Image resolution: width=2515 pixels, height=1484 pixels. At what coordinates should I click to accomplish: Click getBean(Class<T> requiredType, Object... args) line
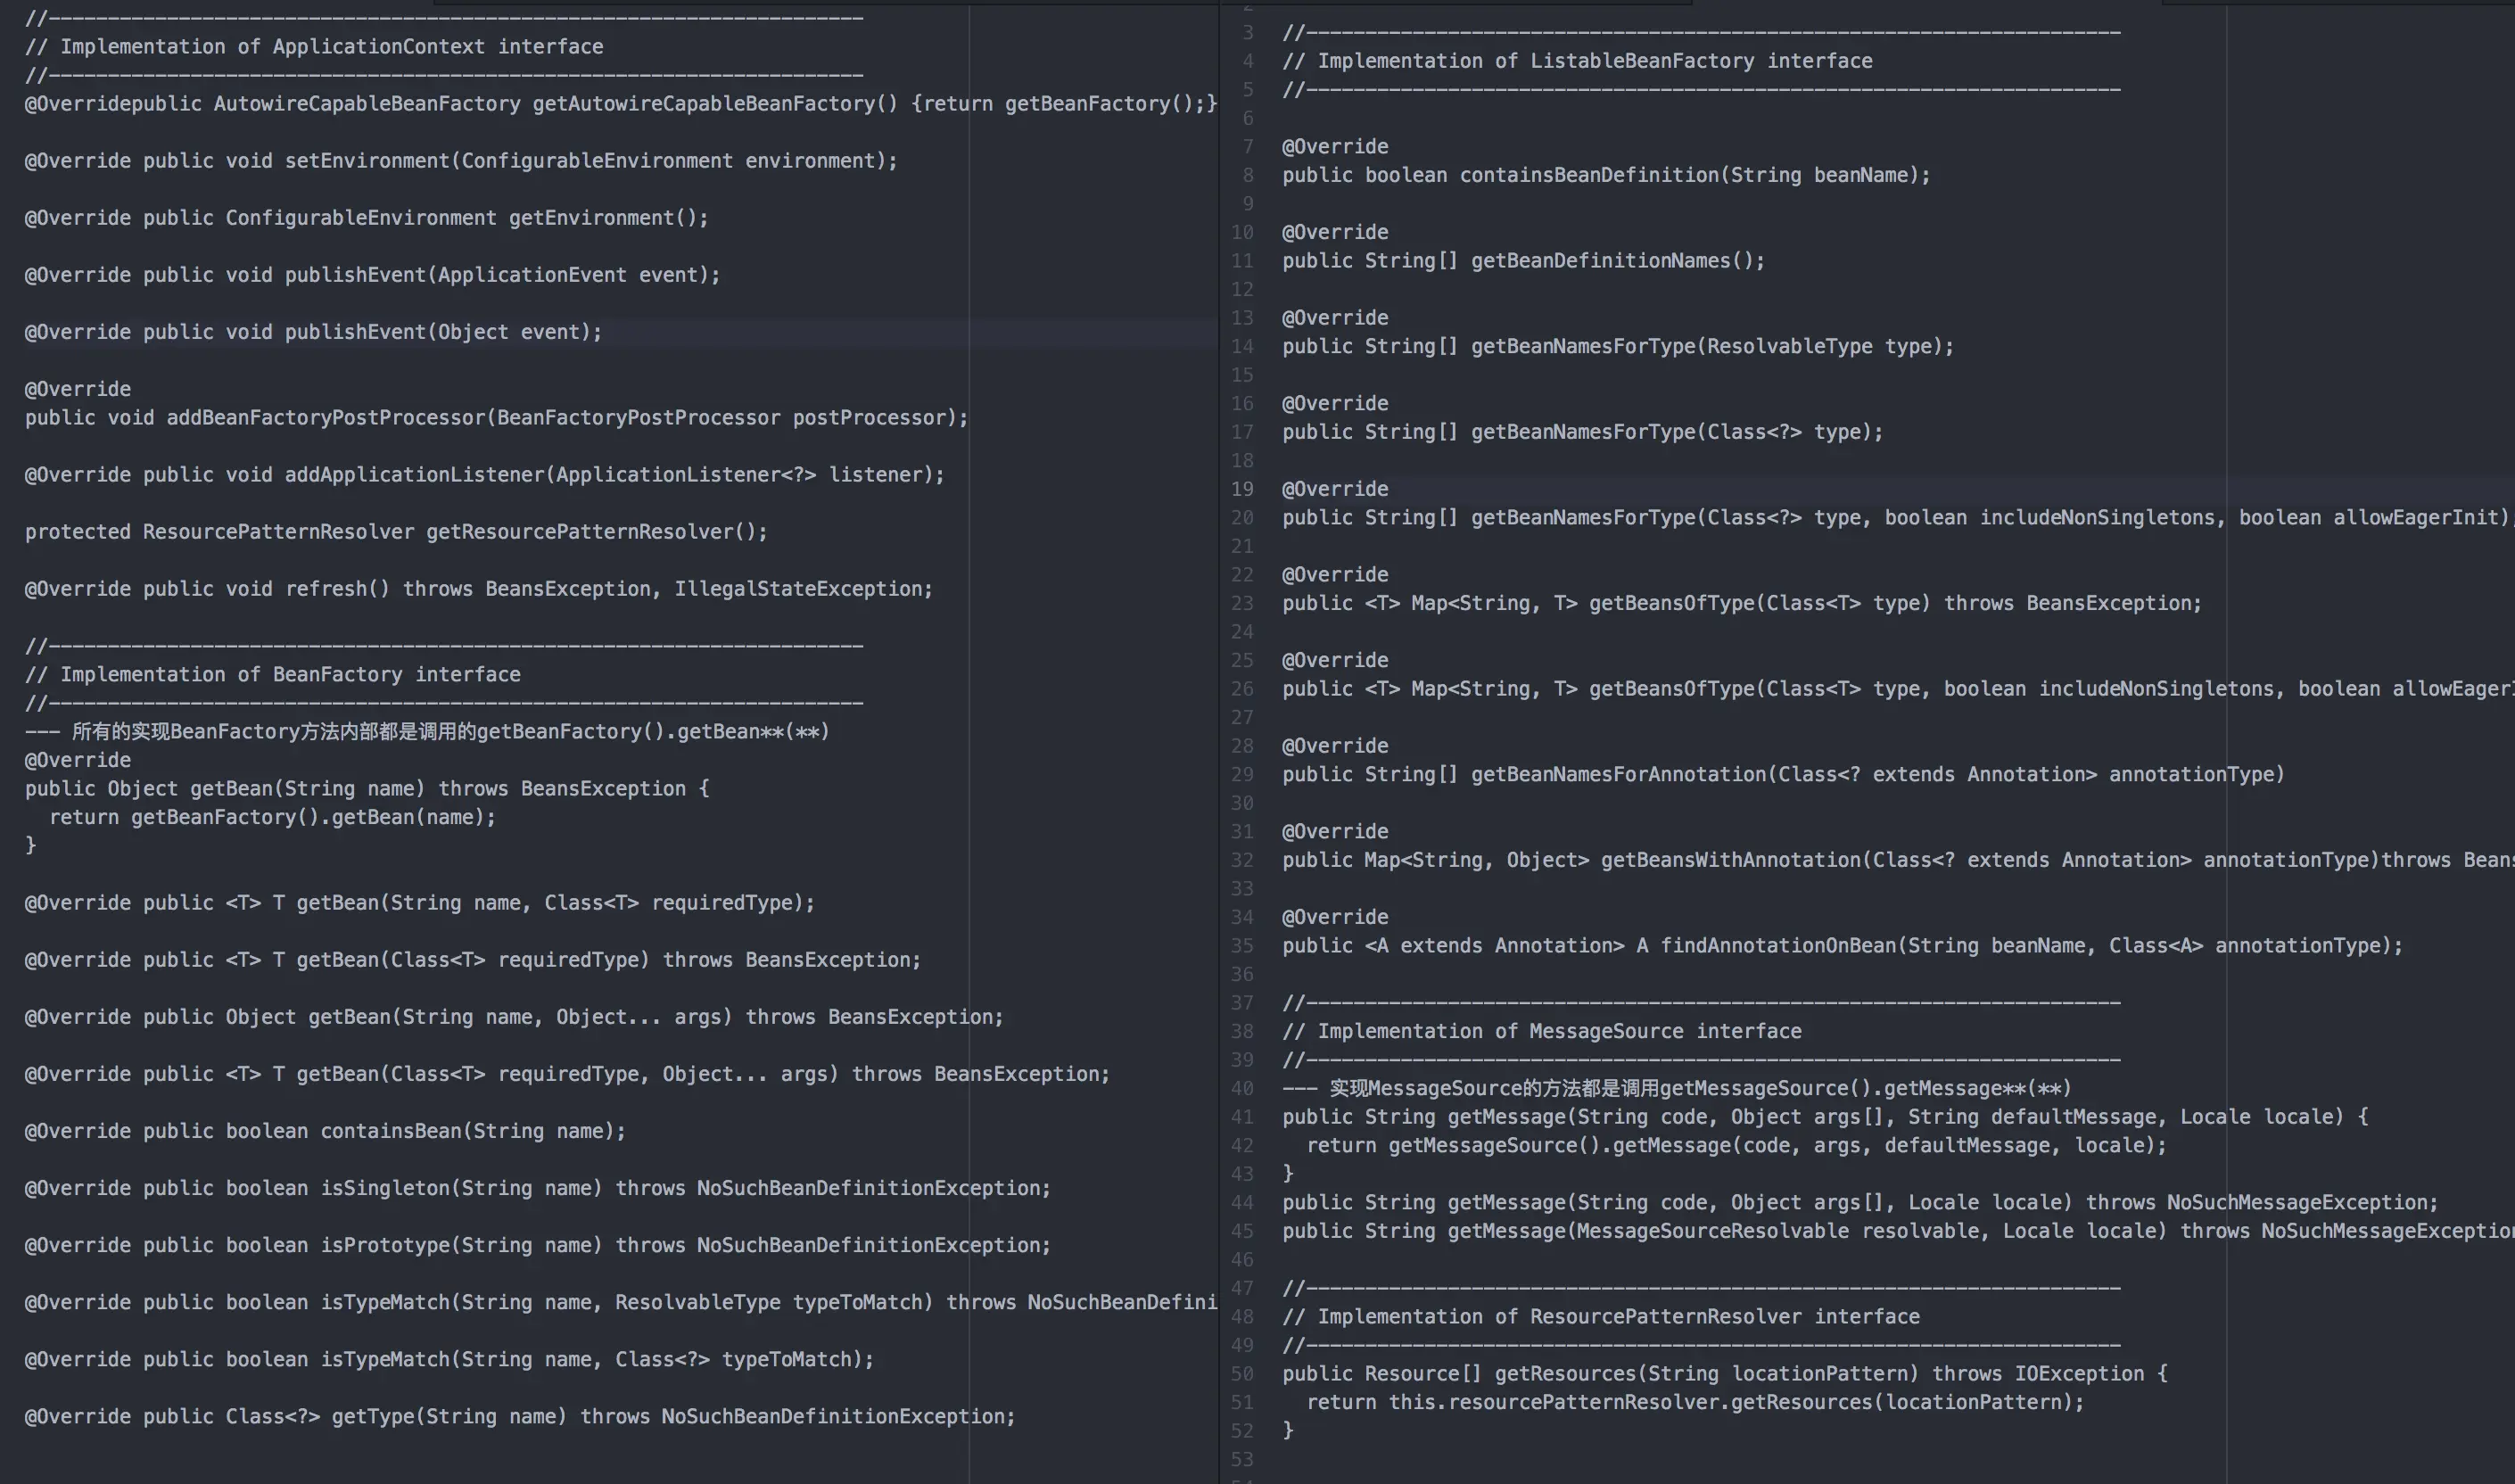click(567, 1073)
